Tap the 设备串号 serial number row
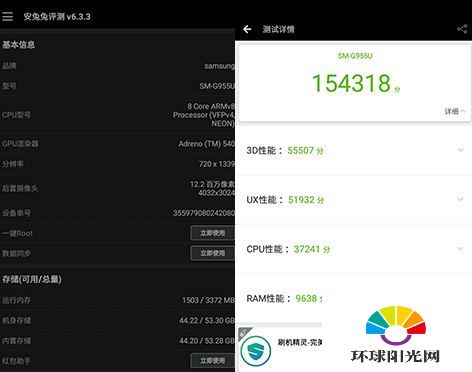This screenshot has width=472, height=372. click(x=117, y=213)
